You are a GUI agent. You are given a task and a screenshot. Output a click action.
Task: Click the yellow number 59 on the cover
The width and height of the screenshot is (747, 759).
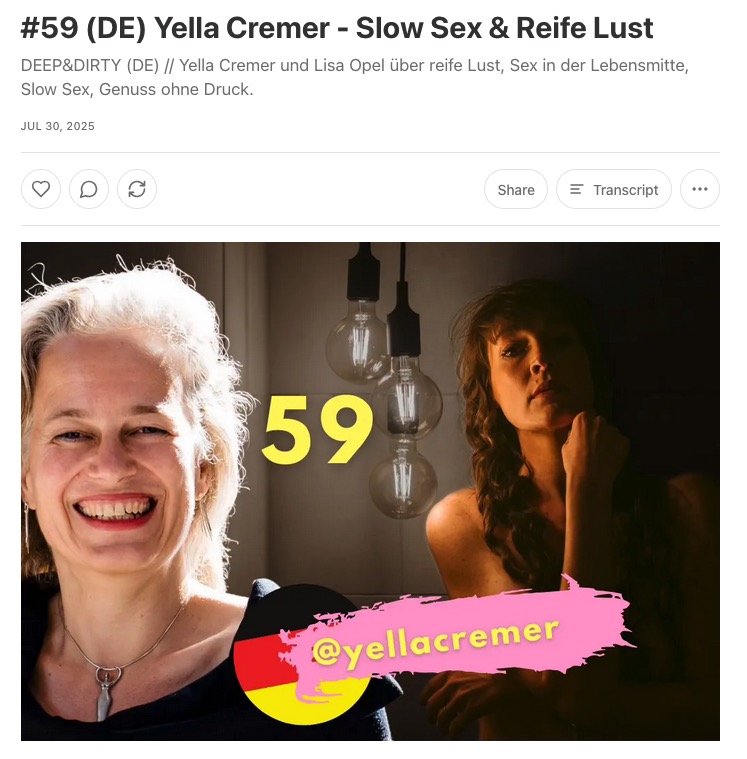point(317,429)
